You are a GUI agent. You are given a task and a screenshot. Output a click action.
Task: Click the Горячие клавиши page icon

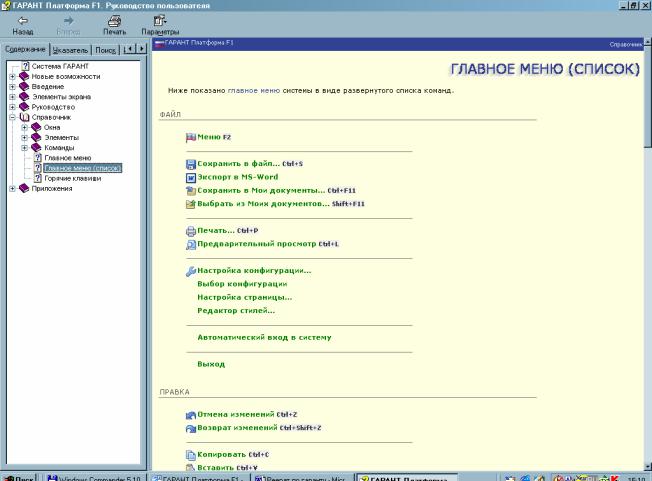click(x=37, y=178)
